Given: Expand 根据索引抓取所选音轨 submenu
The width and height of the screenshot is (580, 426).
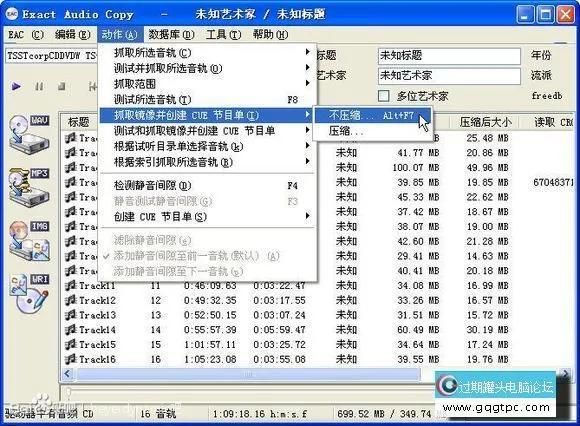Looking at the screenshot, I should tap(208, 162).
